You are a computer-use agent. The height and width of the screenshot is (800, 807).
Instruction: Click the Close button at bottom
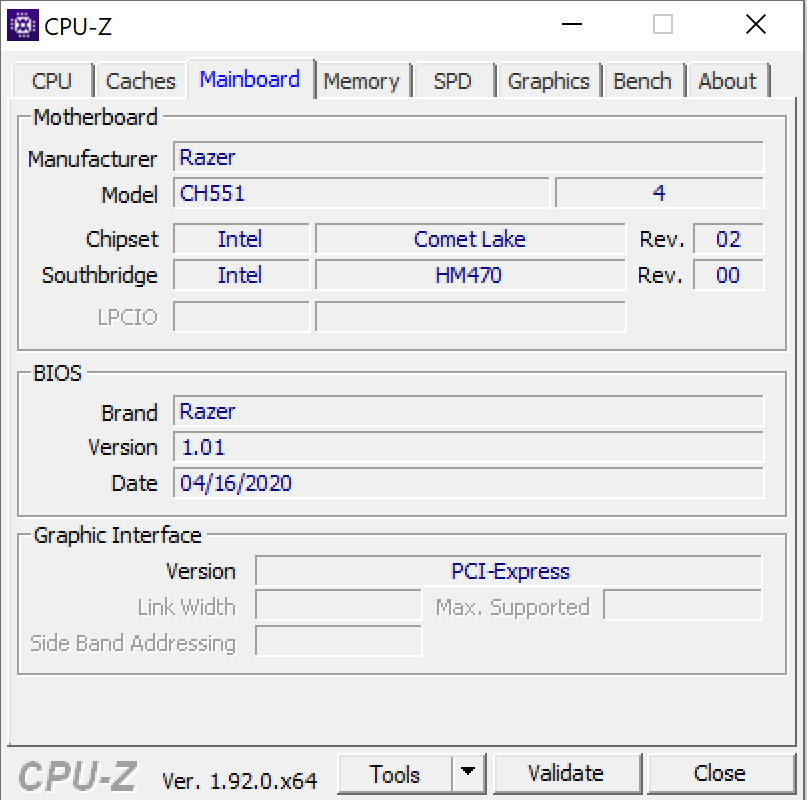point(720,774)
